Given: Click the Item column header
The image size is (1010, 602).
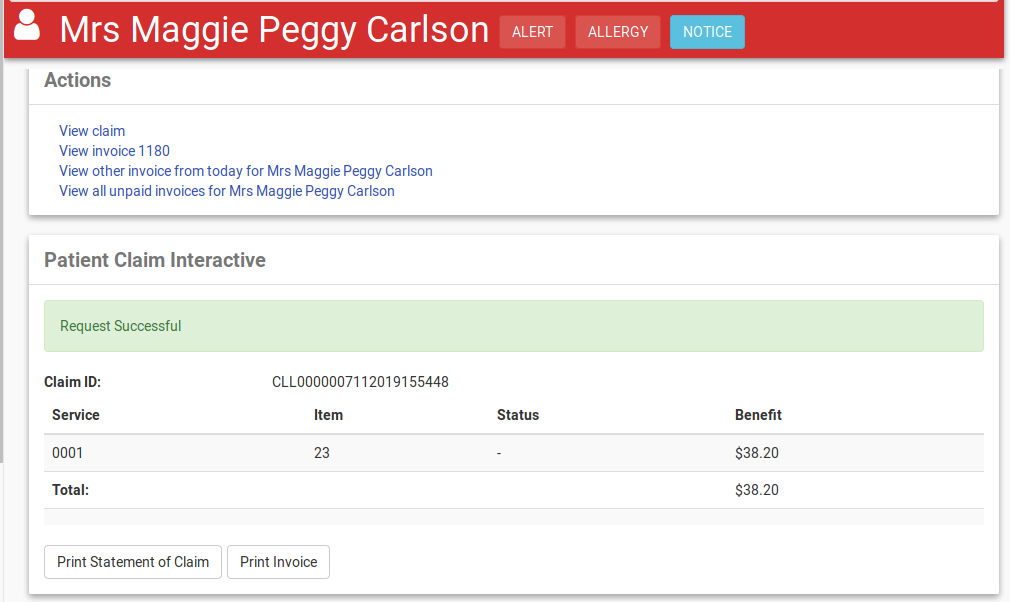Looking at the screenshot, I should click(329, 415).
